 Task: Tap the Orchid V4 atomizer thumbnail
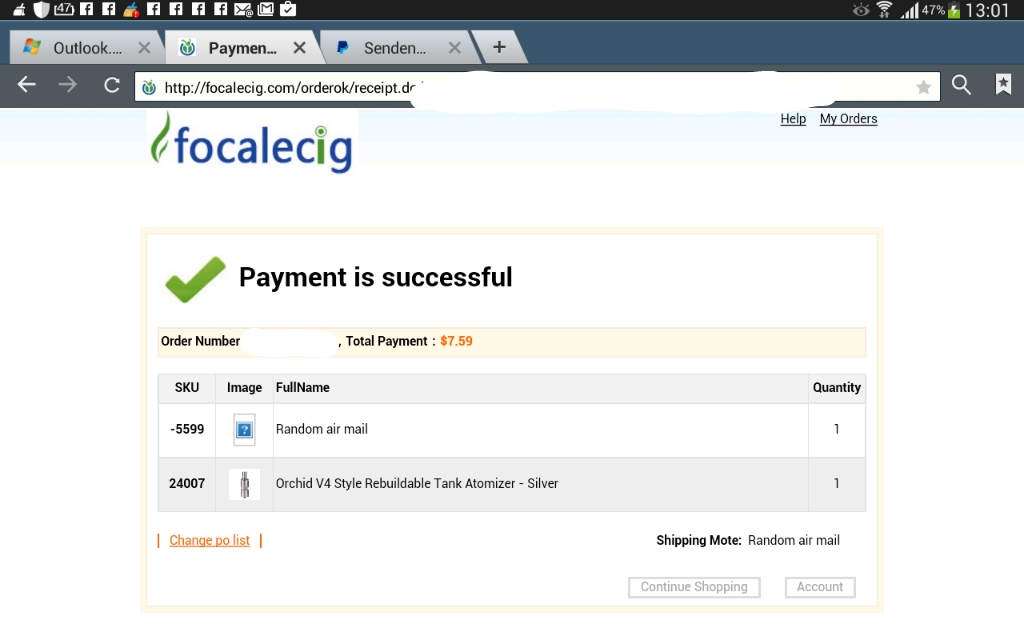coord(244,484)
